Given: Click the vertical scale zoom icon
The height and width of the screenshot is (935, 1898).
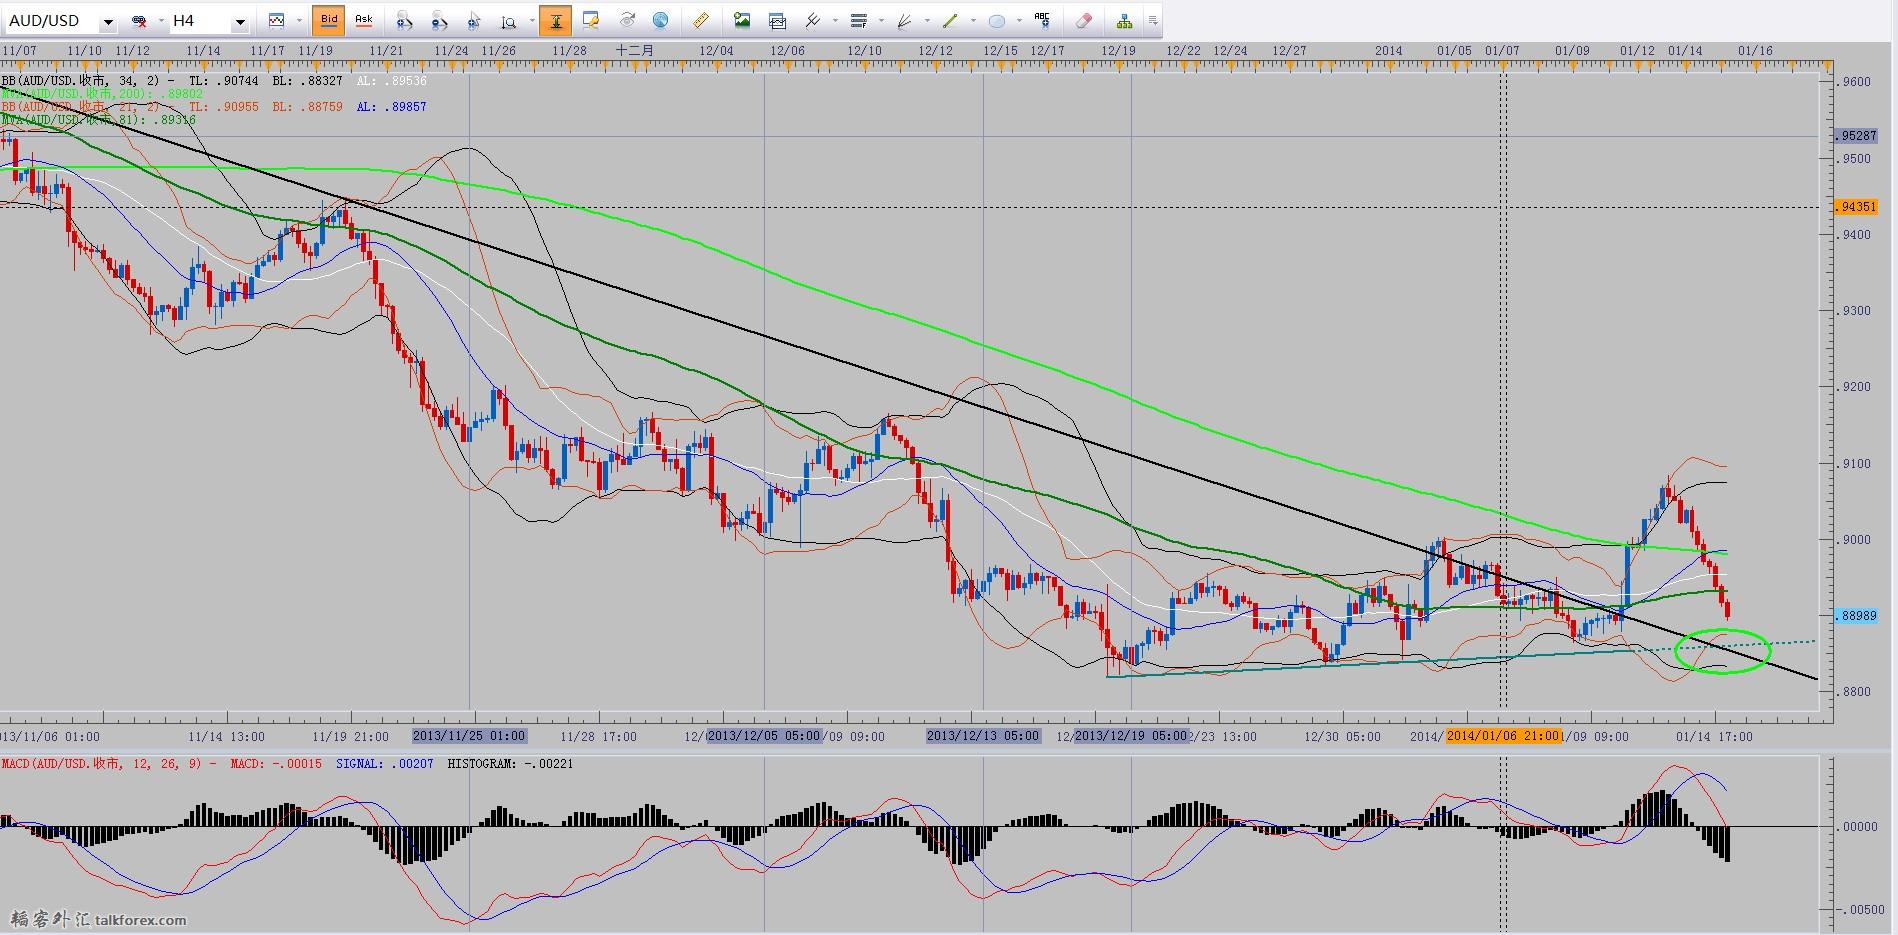Looking at the screenshot, I should [x=508, y=22].
